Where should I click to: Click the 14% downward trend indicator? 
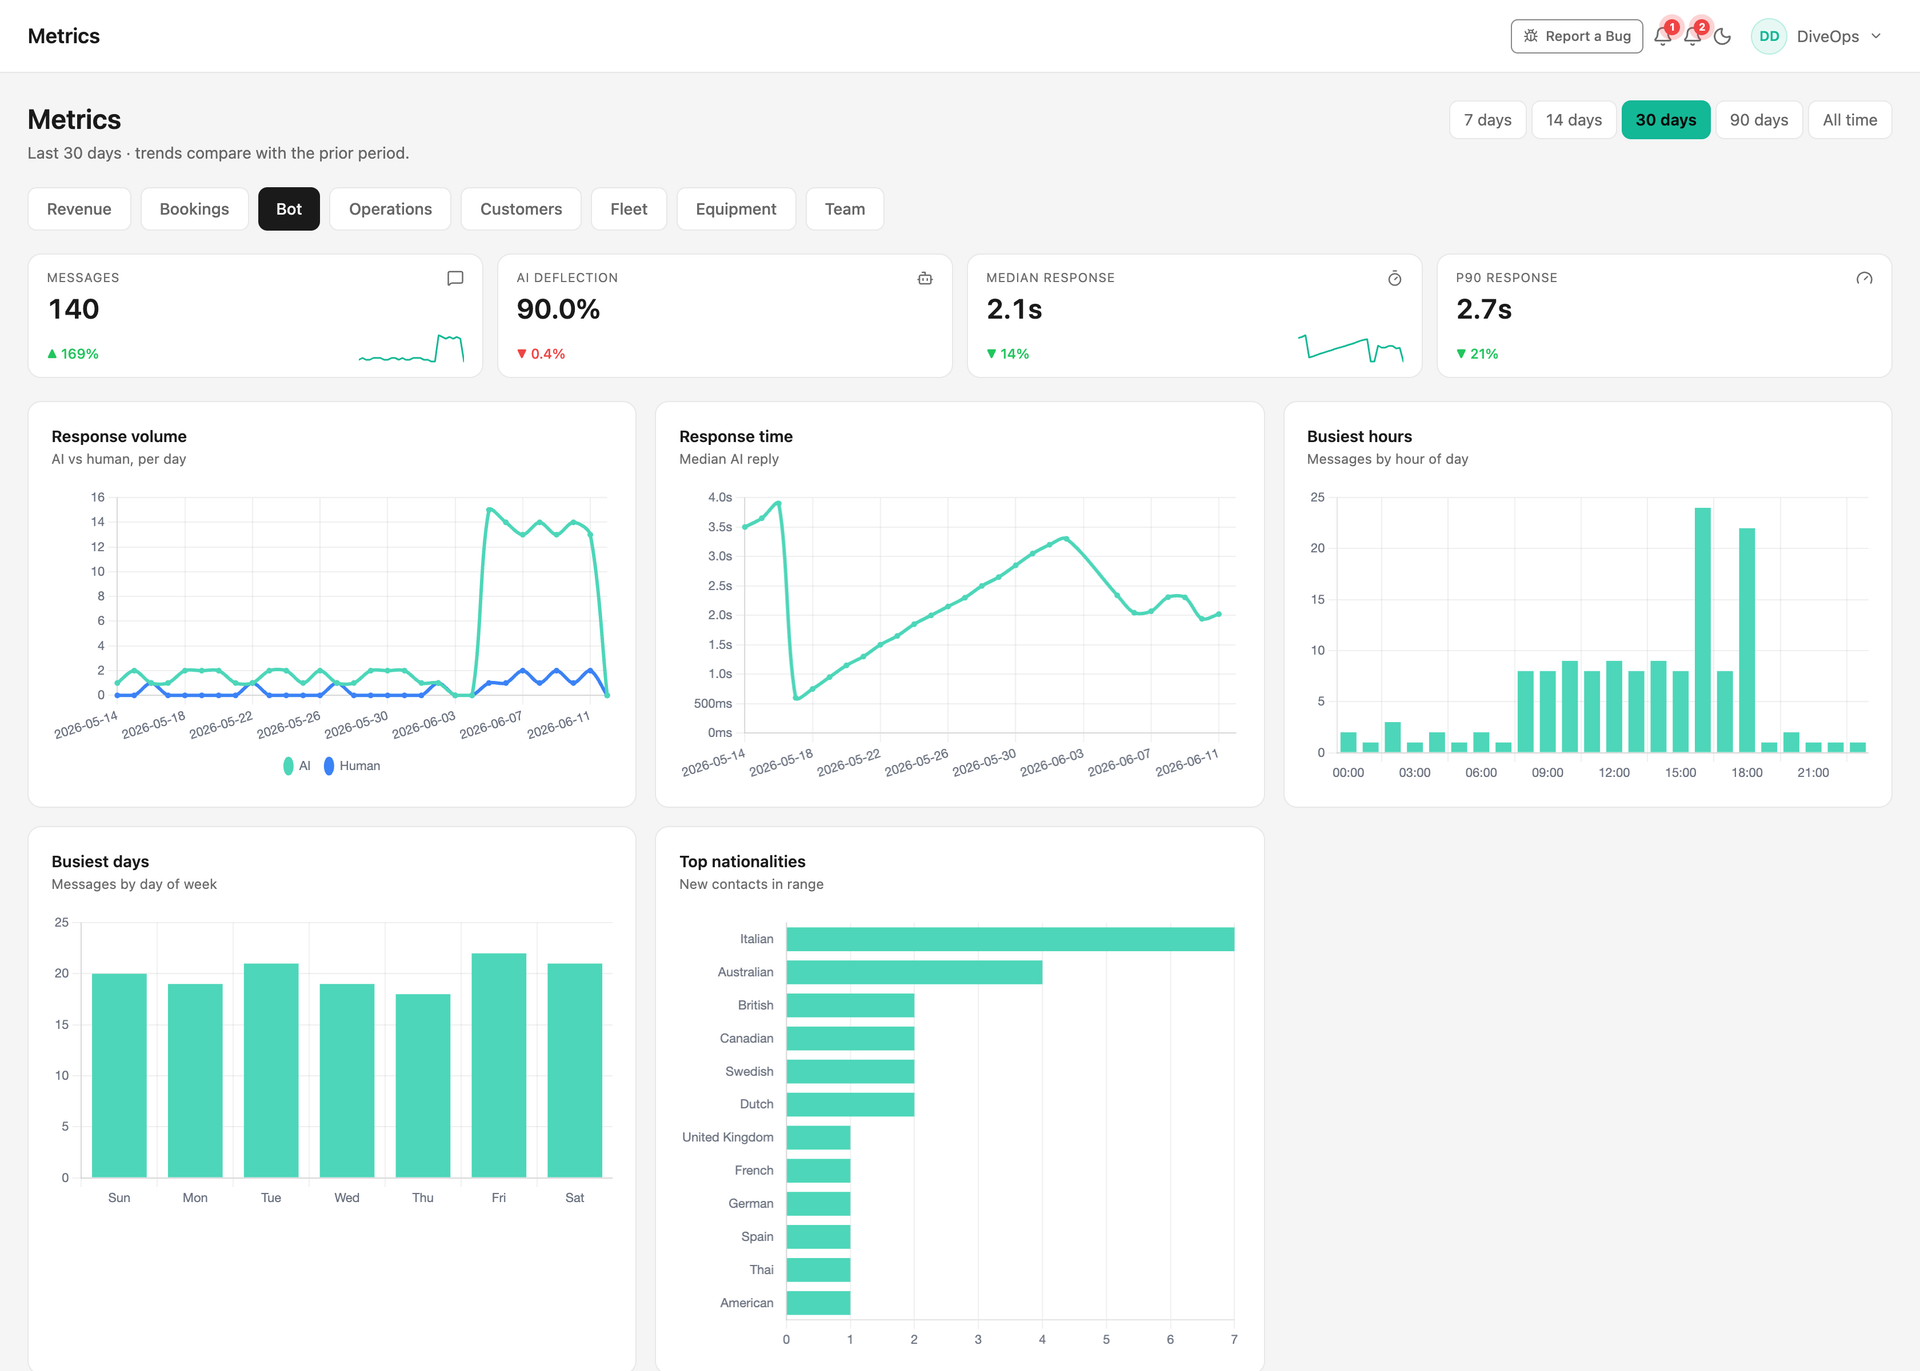pyautogui.click(x=1008, y=354)
